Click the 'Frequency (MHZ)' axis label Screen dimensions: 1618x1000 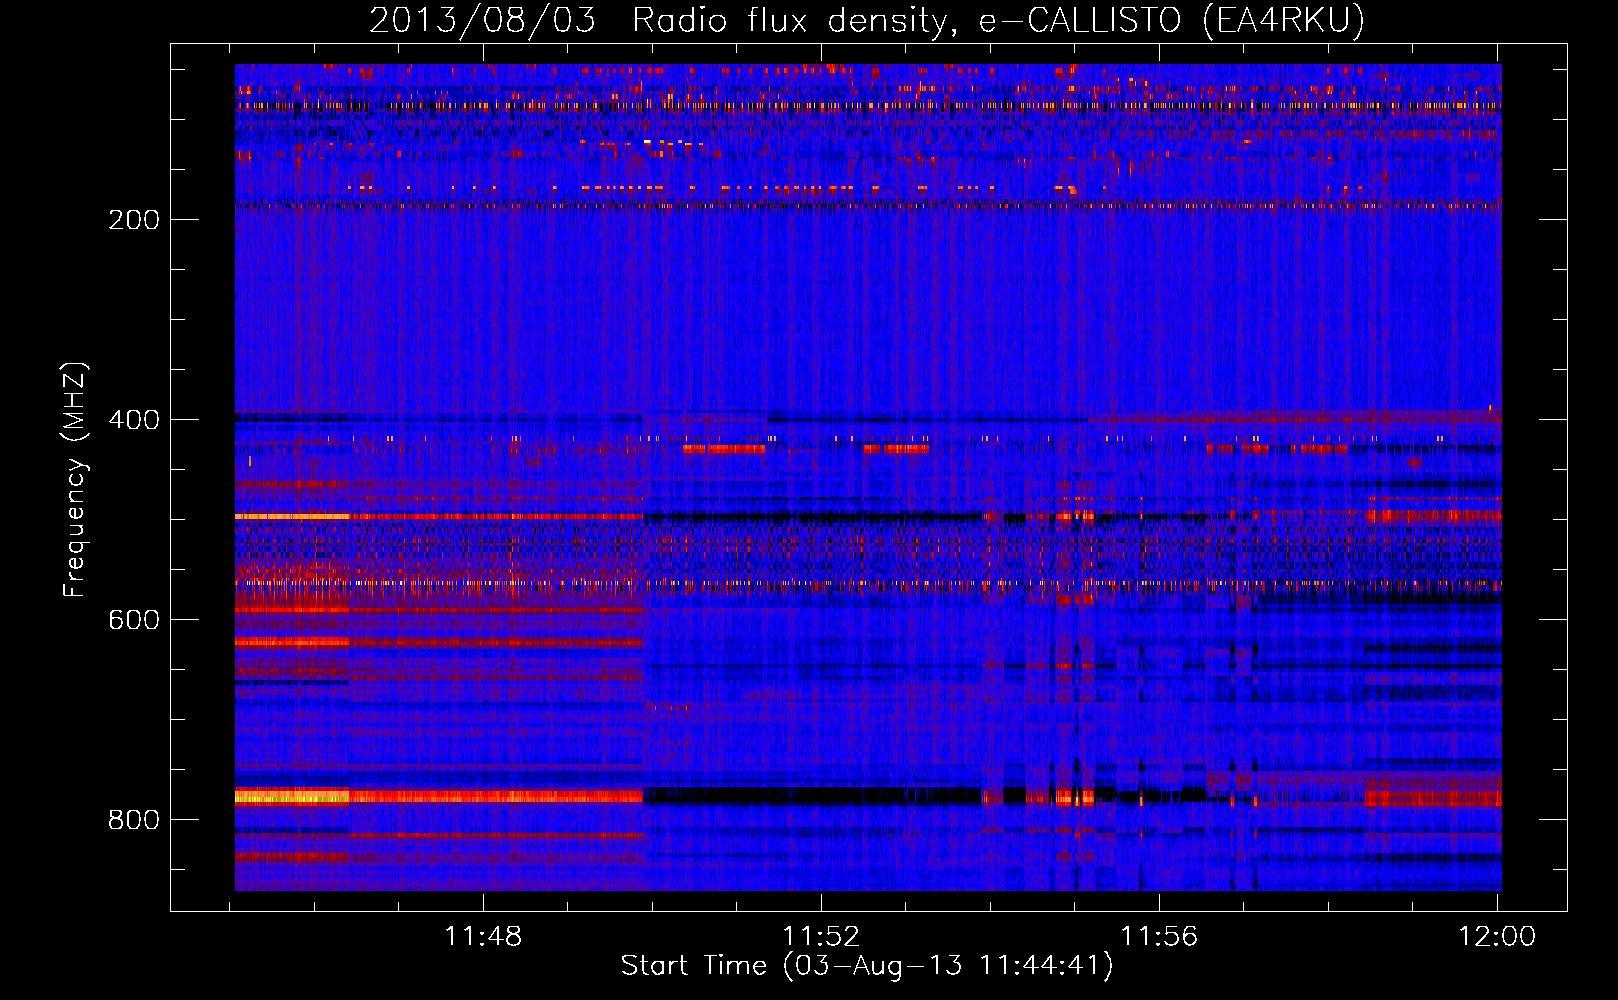pos(75,480)
